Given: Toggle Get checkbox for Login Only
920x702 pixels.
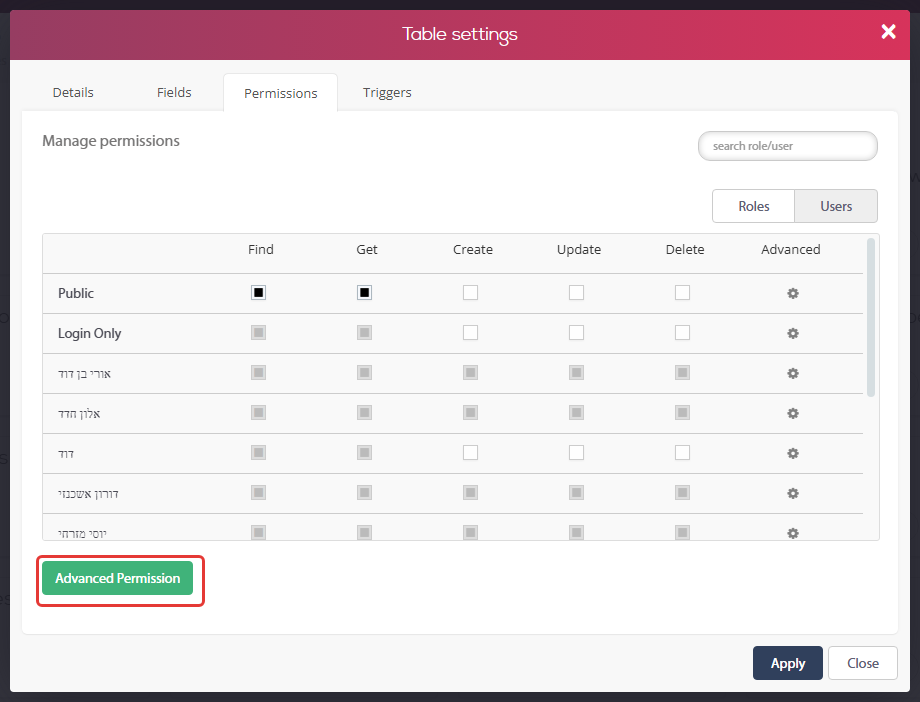Looking at the screenshot, I should tap(364, 332).
